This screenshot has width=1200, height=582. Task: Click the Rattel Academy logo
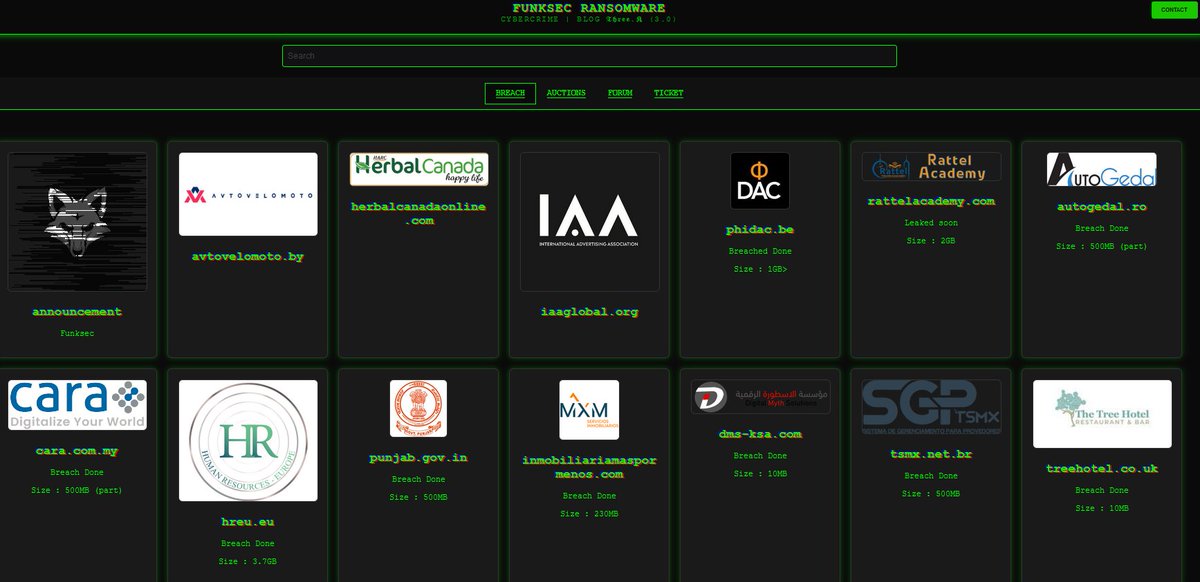click(x=931, y=167)
